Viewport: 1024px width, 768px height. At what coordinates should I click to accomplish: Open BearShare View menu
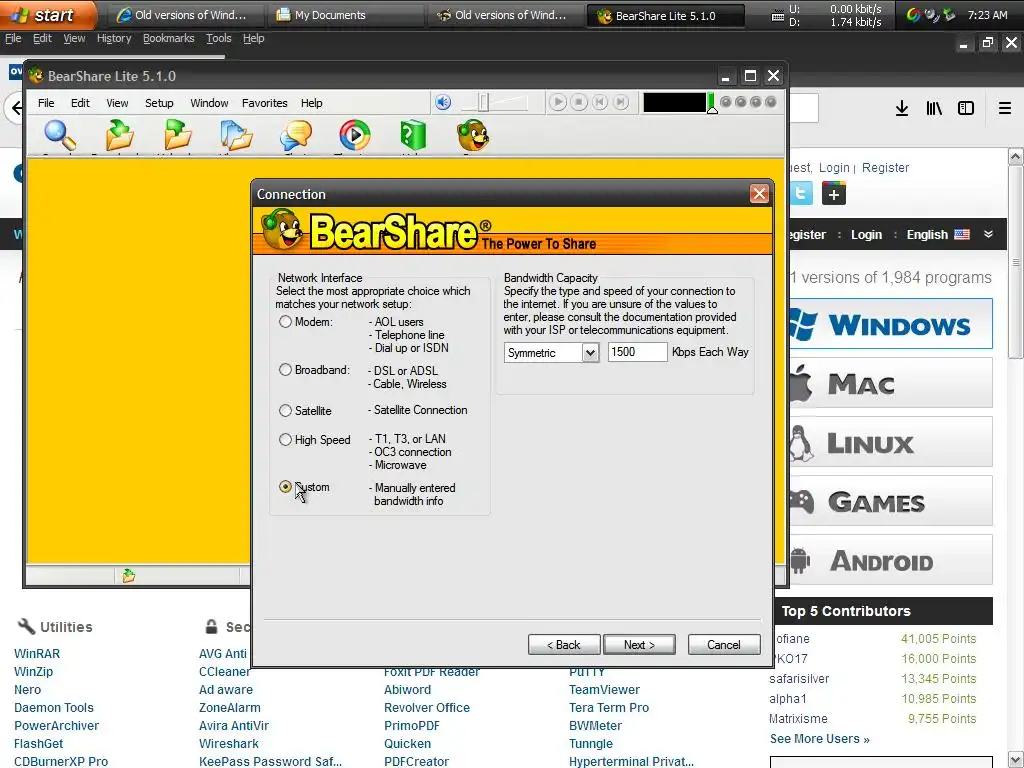(118, 103)
